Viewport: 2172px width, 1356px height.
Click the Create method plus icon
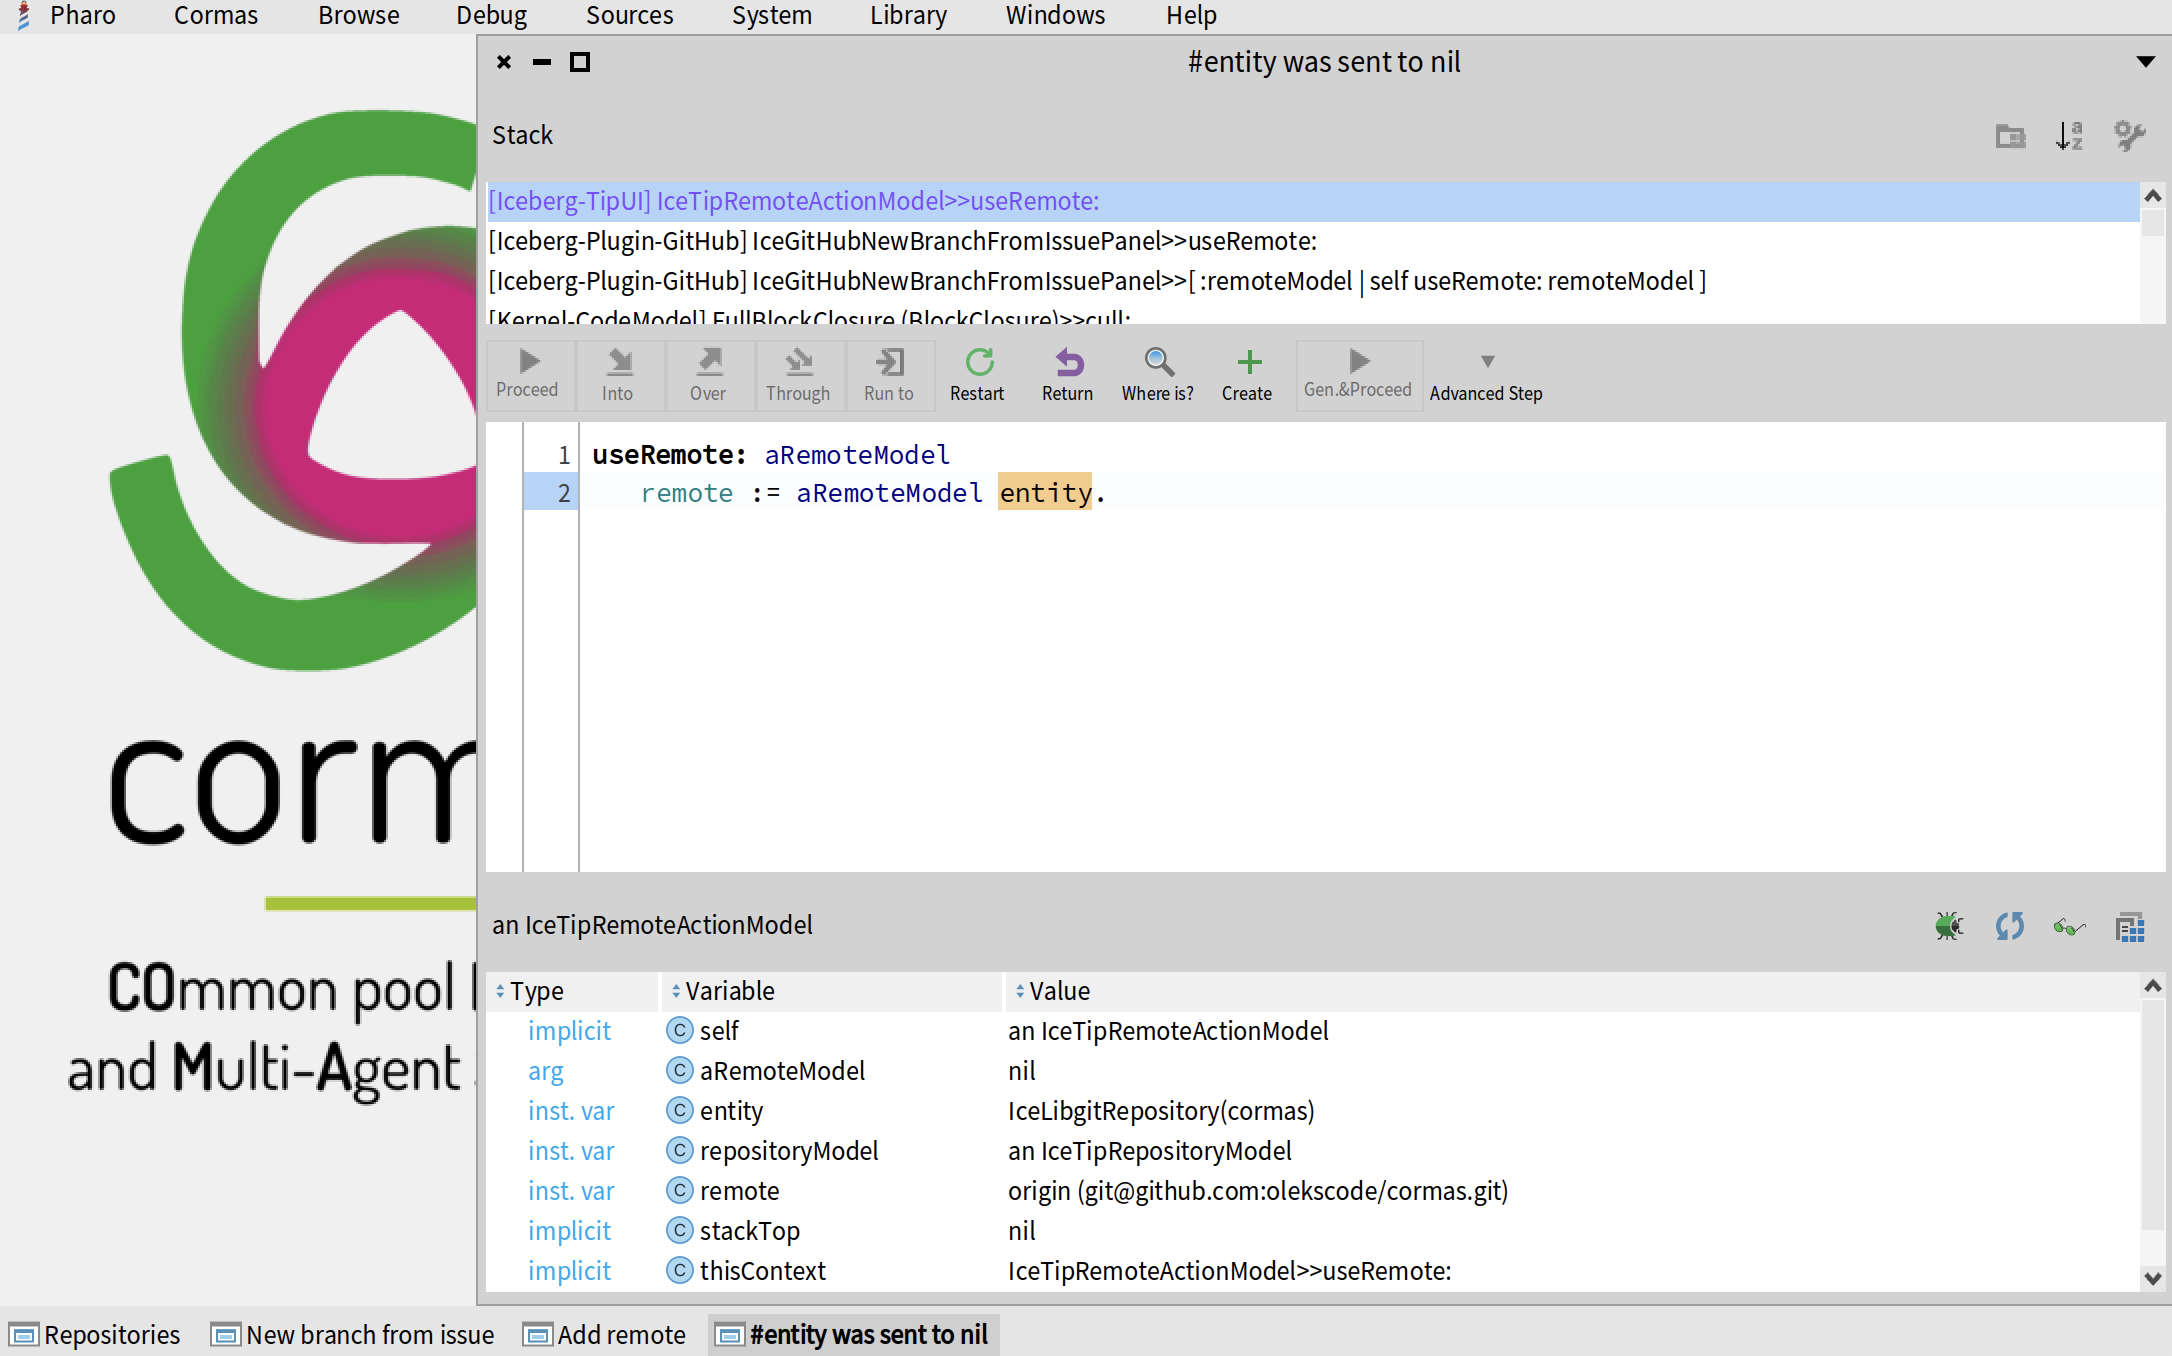(1248, 362)
